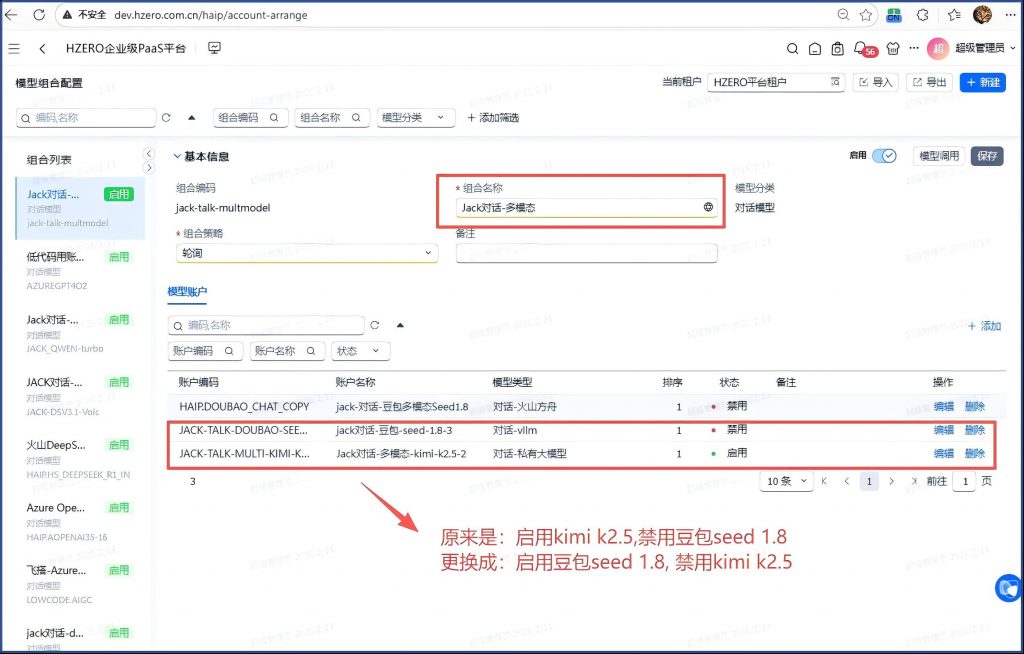The image size is (1024, 654).
Task: Click the monitor icon beside platform title
Action: [x=214, y=48]
